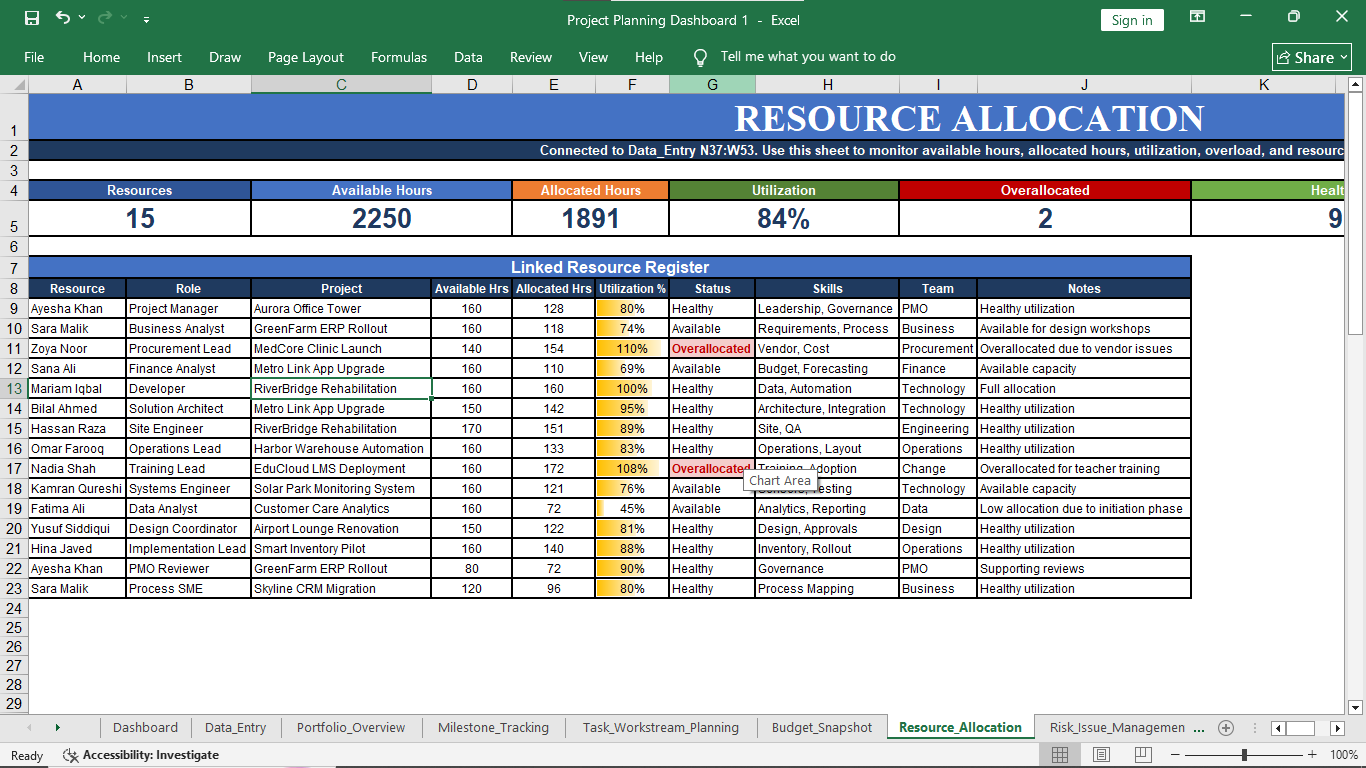Switch to the Formulas tab

coord(398,57)
